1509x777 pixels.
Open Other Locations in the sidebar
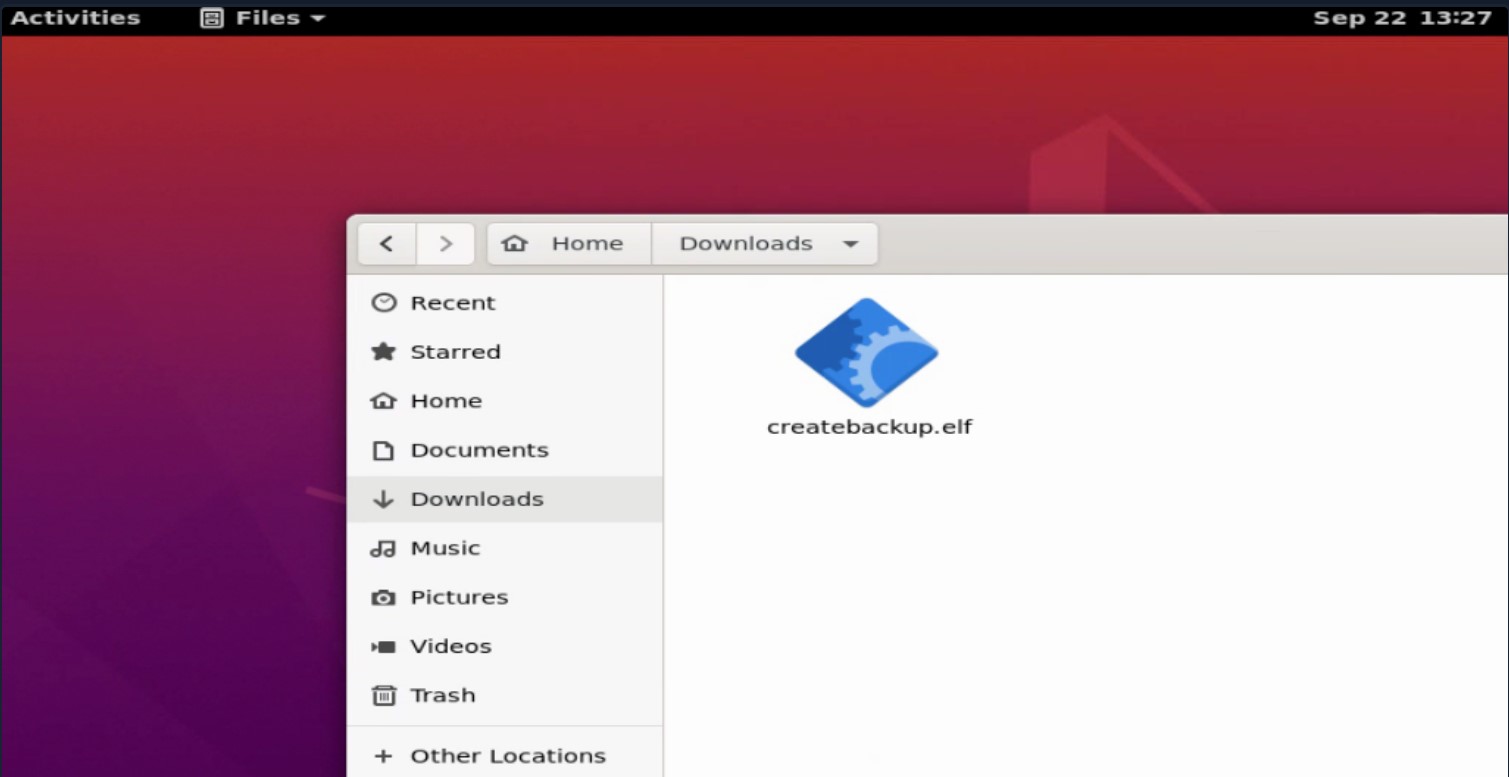point(505,756)
